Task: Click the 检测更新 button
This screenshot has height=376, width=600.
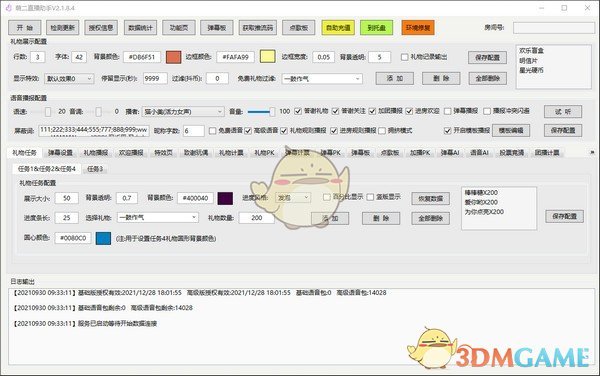Action: coord(63,28)
